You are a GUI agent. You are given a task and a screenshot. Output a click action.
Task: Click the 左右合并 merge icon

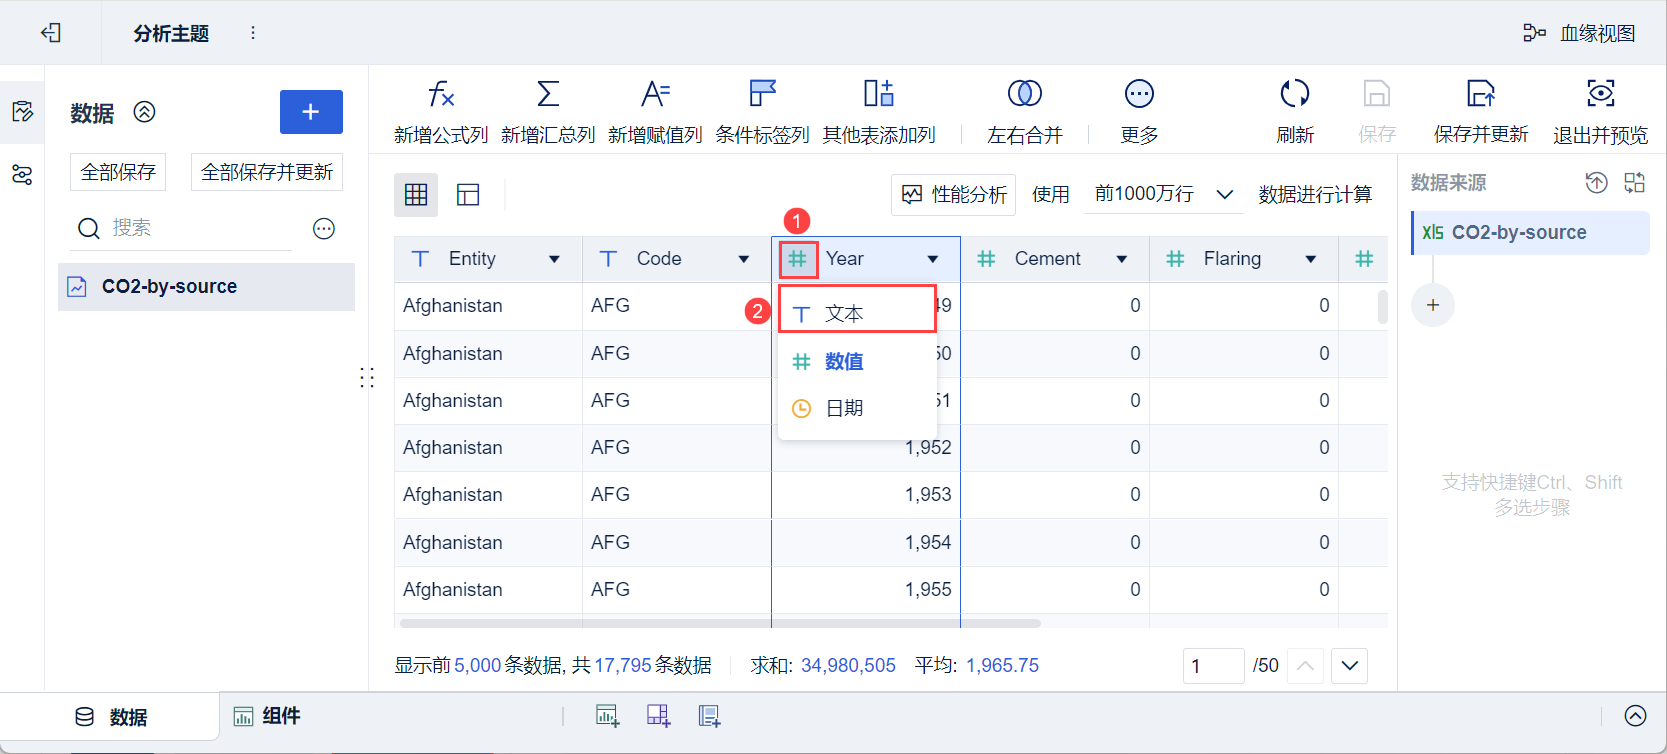[1024, 95]
